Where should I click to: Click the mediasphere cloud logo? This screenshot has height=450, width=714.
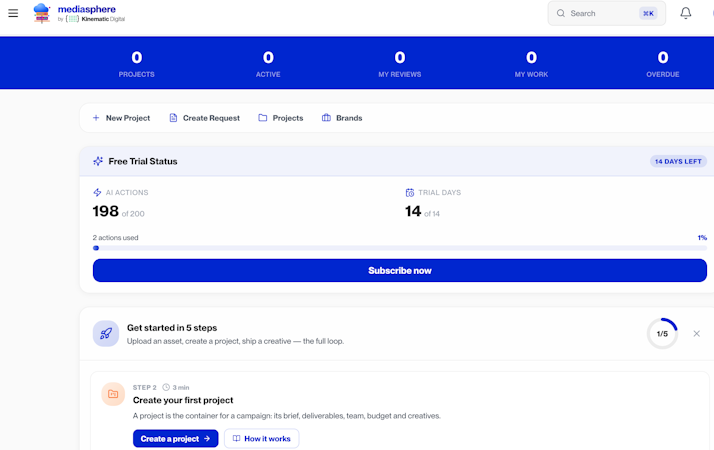[41, 13]
